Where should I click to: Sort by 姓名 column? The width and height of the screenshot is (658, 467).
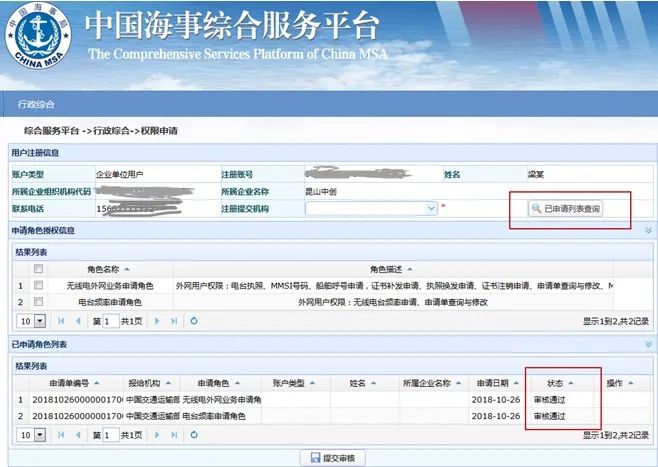tap(363, 383)
